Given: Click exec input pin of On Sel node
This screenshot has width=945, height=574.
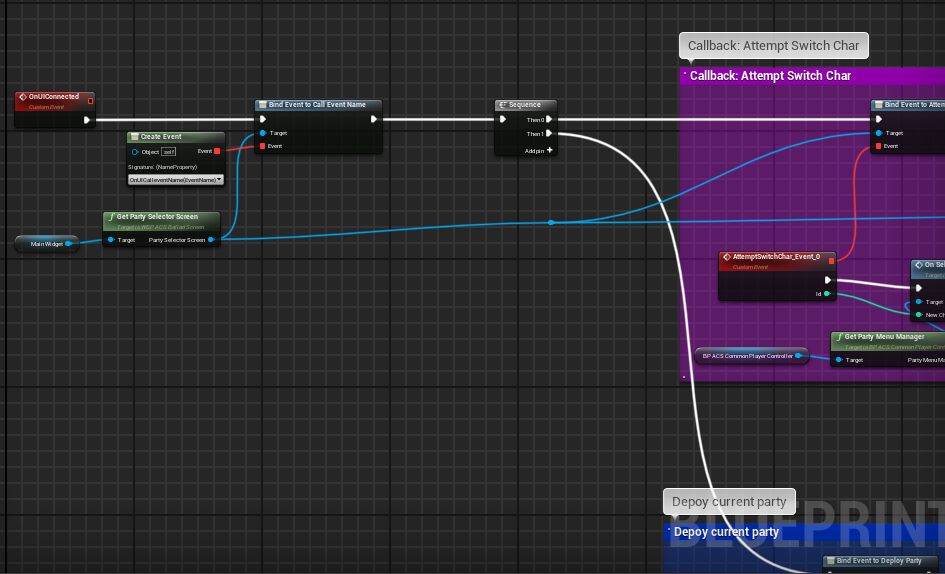Looking at the screenshot, I should (x=918, y=288).
